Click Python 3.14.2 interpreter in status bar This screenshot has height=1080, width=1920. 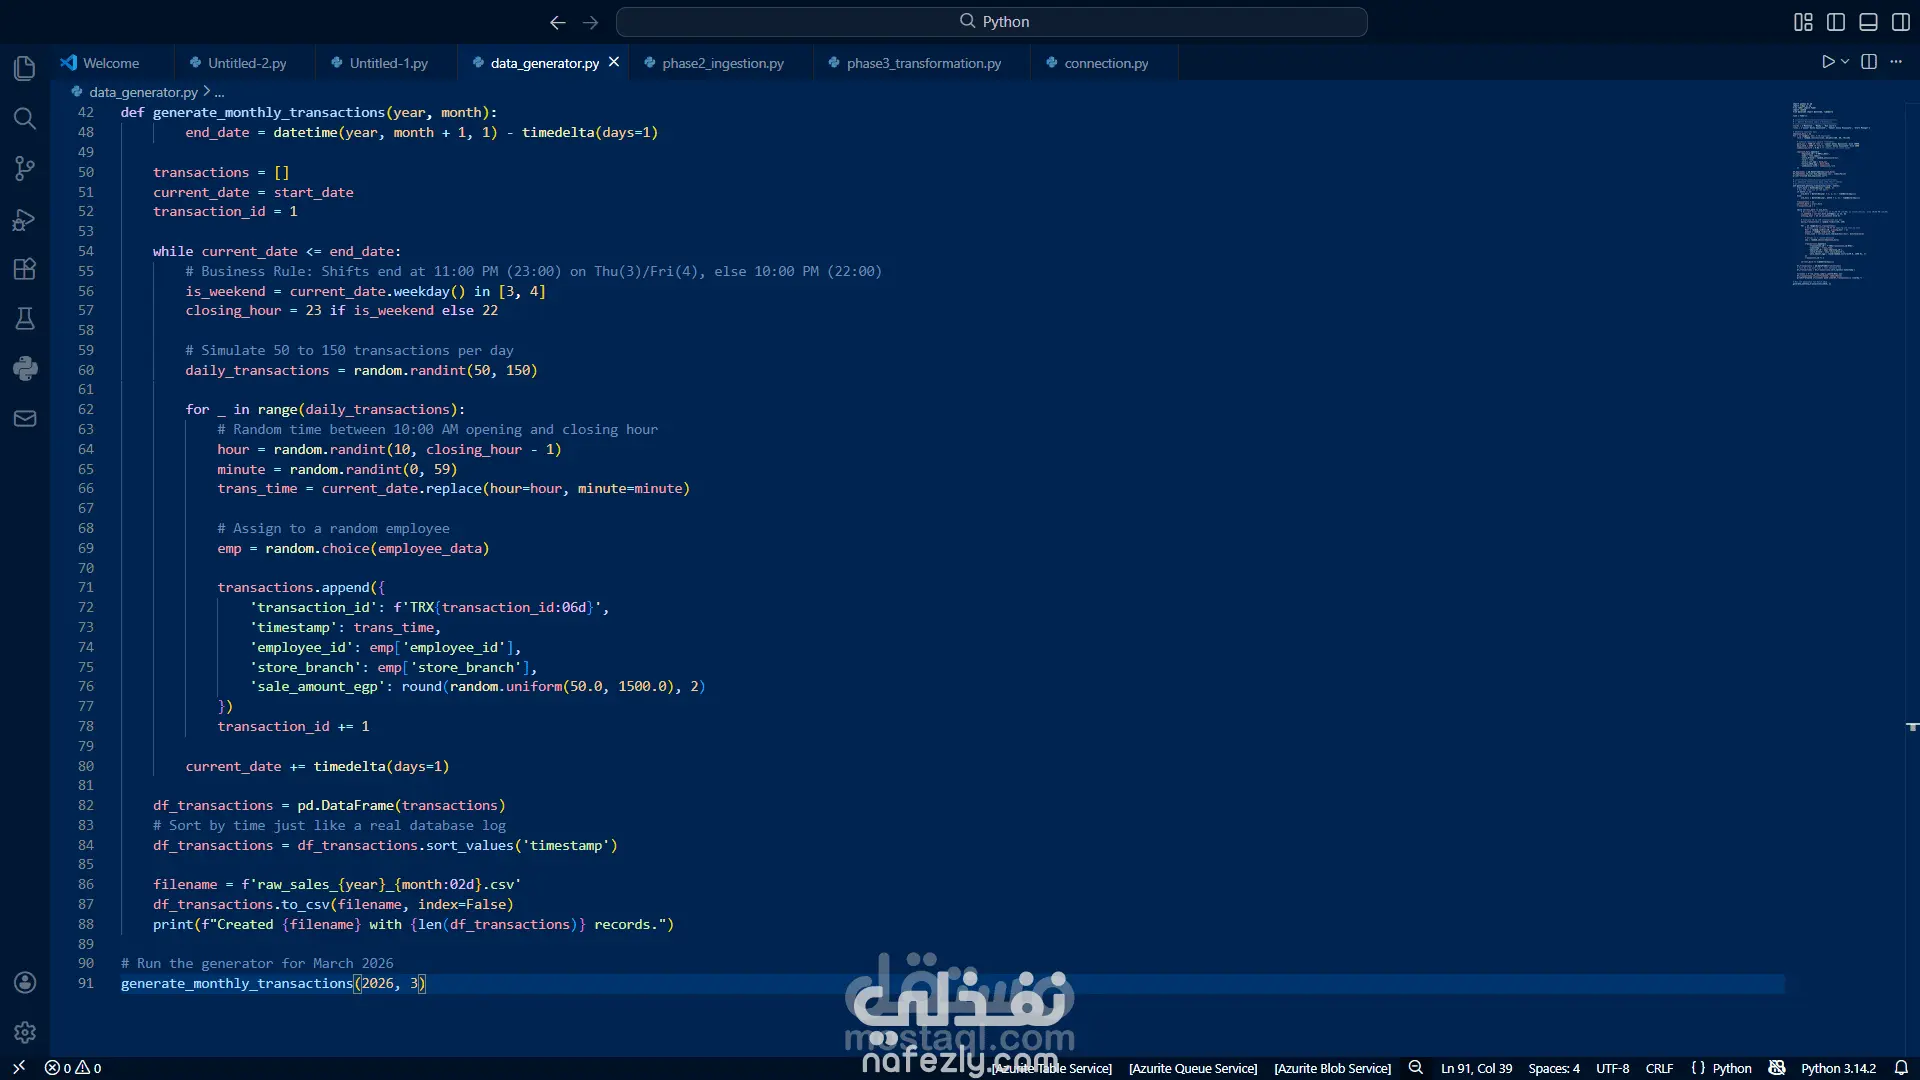tap(1838, 1068)
